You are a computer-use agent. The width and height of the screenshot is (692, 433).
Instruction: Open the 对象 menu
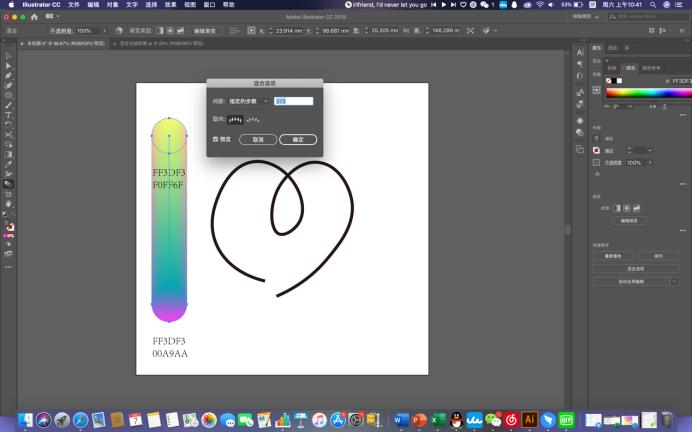[x=112, y=4]
